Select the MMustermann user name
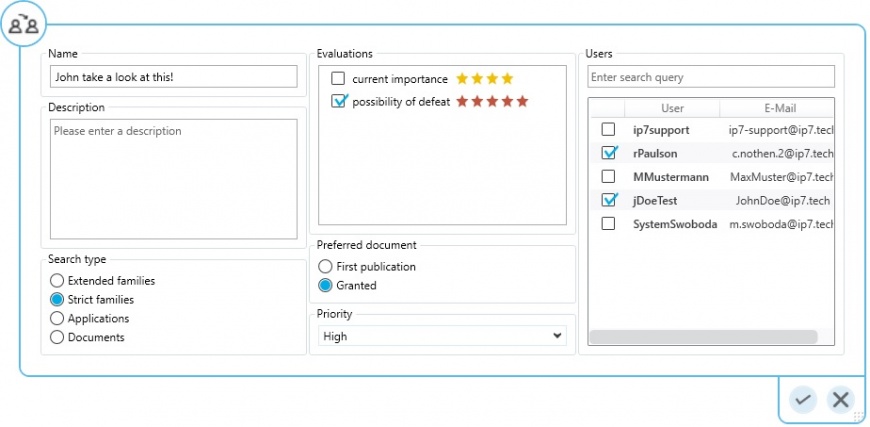 pos(671,177)
